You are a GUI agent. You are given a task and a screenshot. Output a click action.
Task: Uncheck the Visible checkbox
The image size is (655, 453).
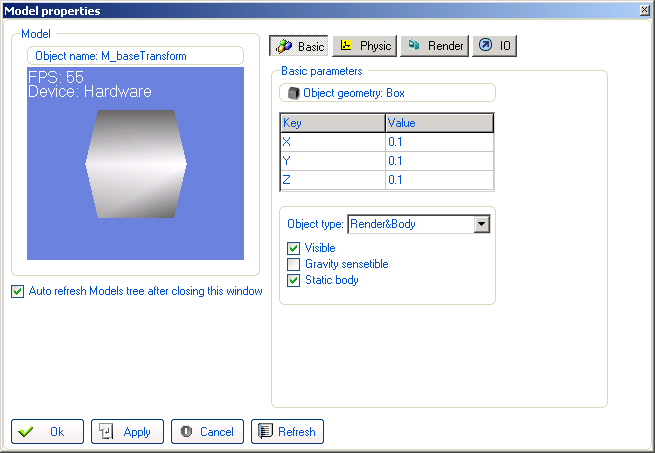[x=294, y=248]
